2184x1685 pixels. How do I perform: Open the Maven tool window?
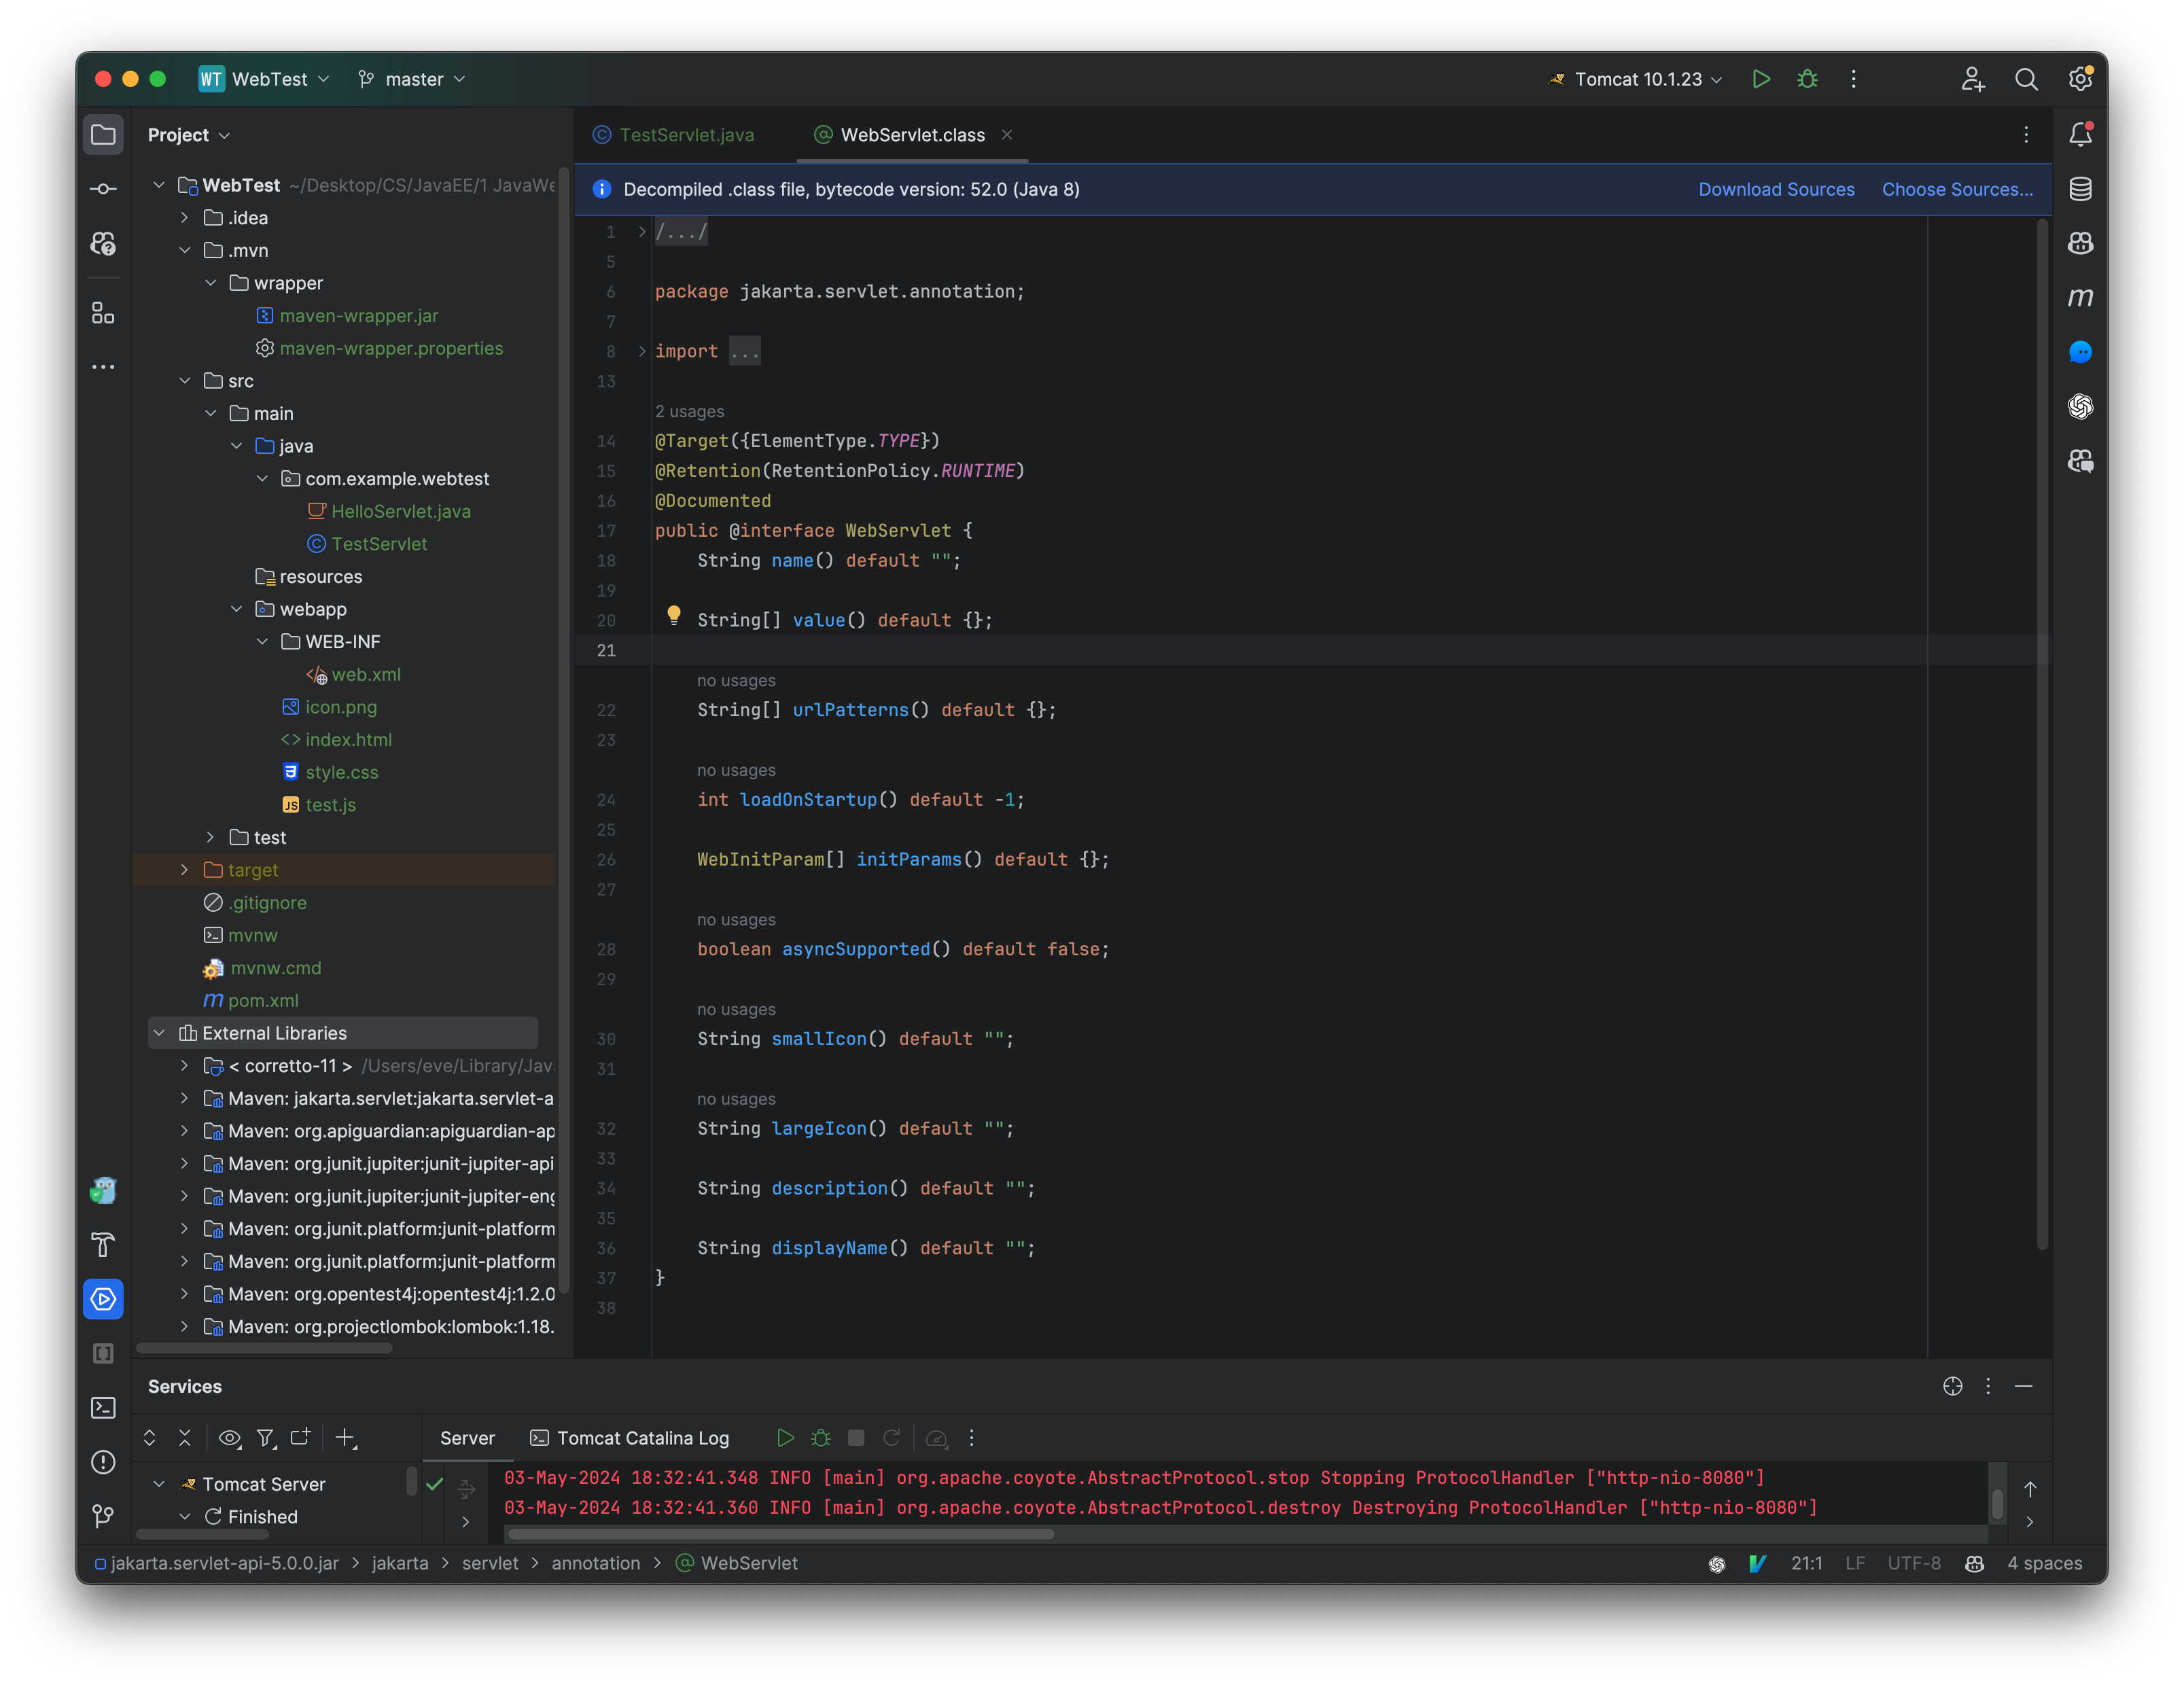pyautogui.click(x=2080, y=296)
